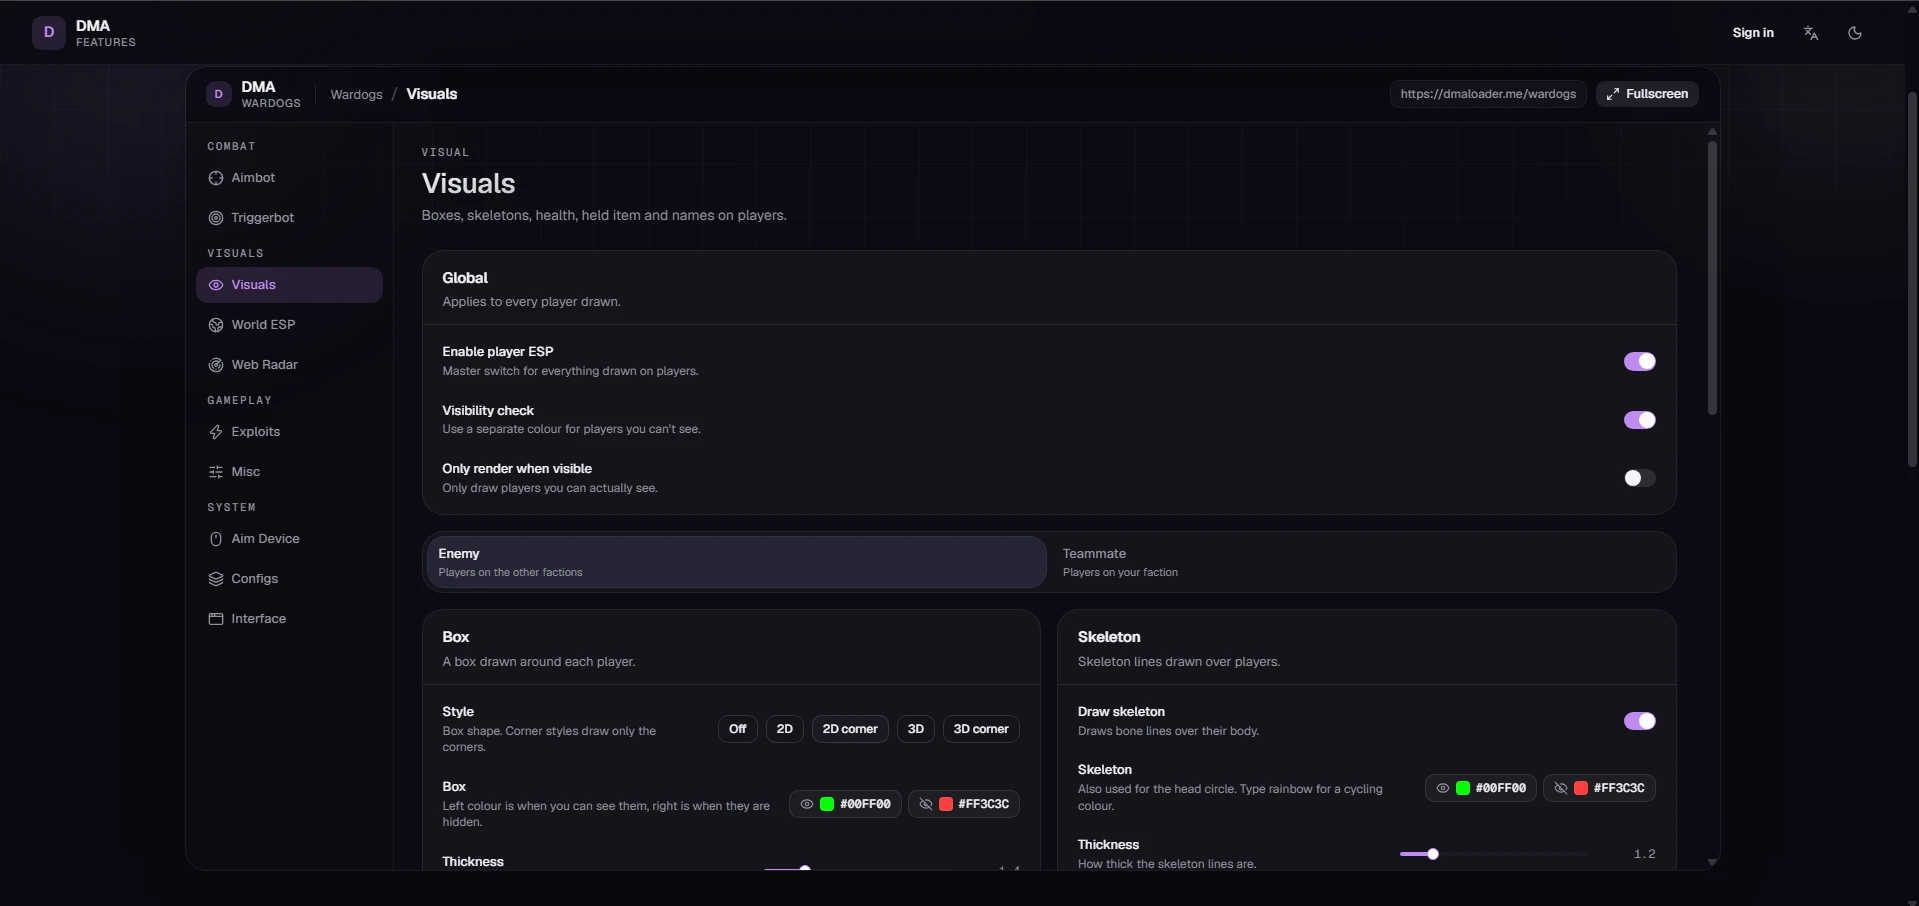
Task: Toggle the Draw skeleton switch
Action: pos(1640,721)
